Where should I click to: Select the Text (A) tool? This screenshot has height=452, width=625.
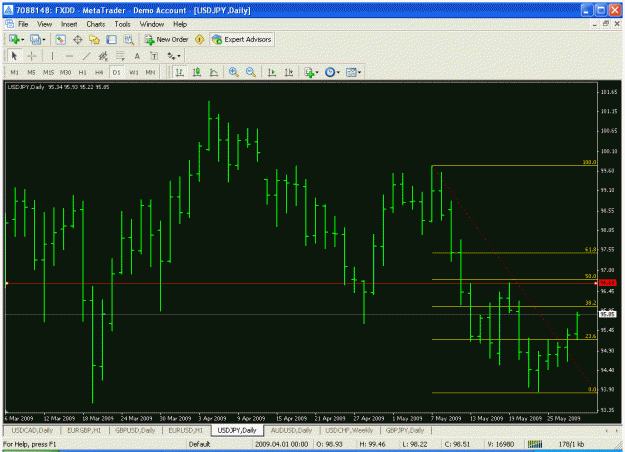(137, 56)
